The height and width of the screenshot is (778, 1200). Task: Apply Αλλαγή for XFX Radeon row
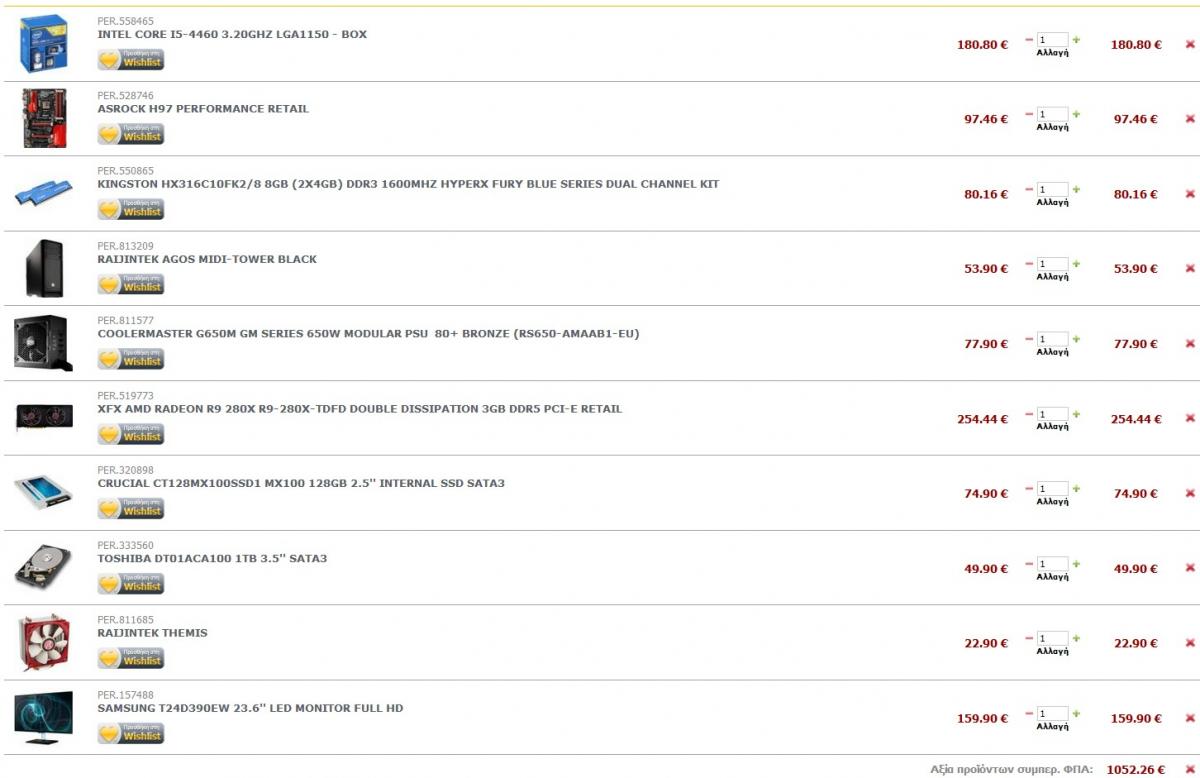pyautogui.click(x=1053, y=427)
